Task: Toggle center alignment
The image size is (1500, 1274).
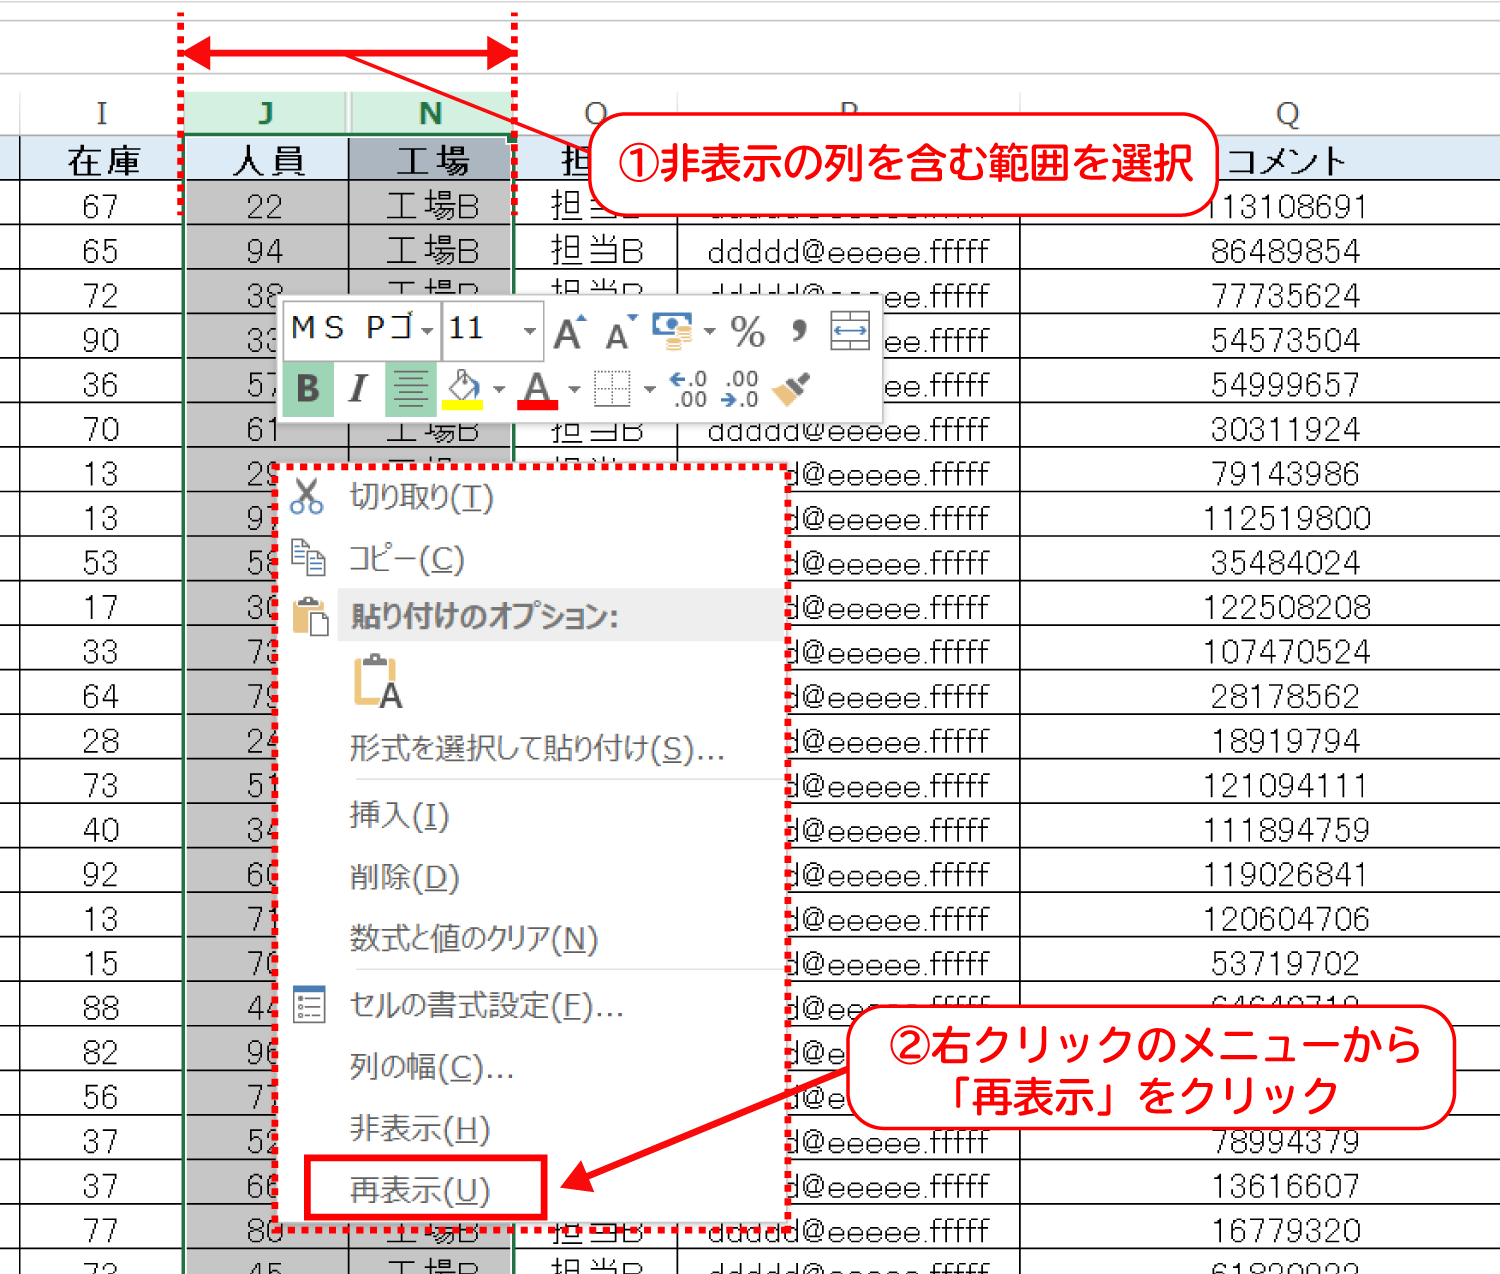Action: tap(410, 388)
